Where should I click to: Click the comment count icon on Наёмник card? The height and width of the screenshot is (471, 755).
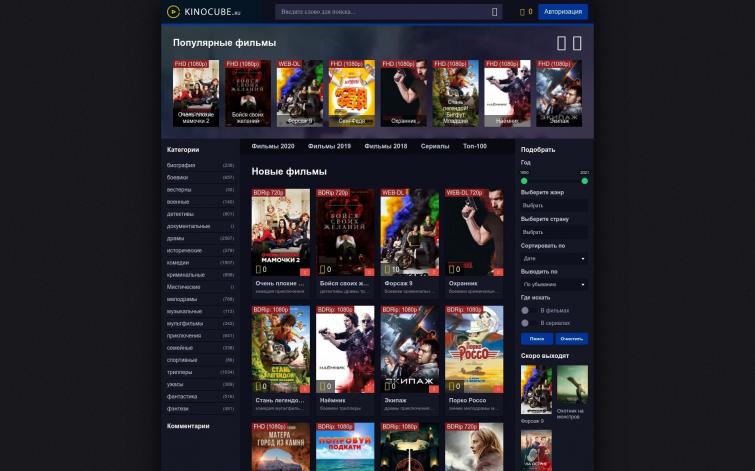323,386
